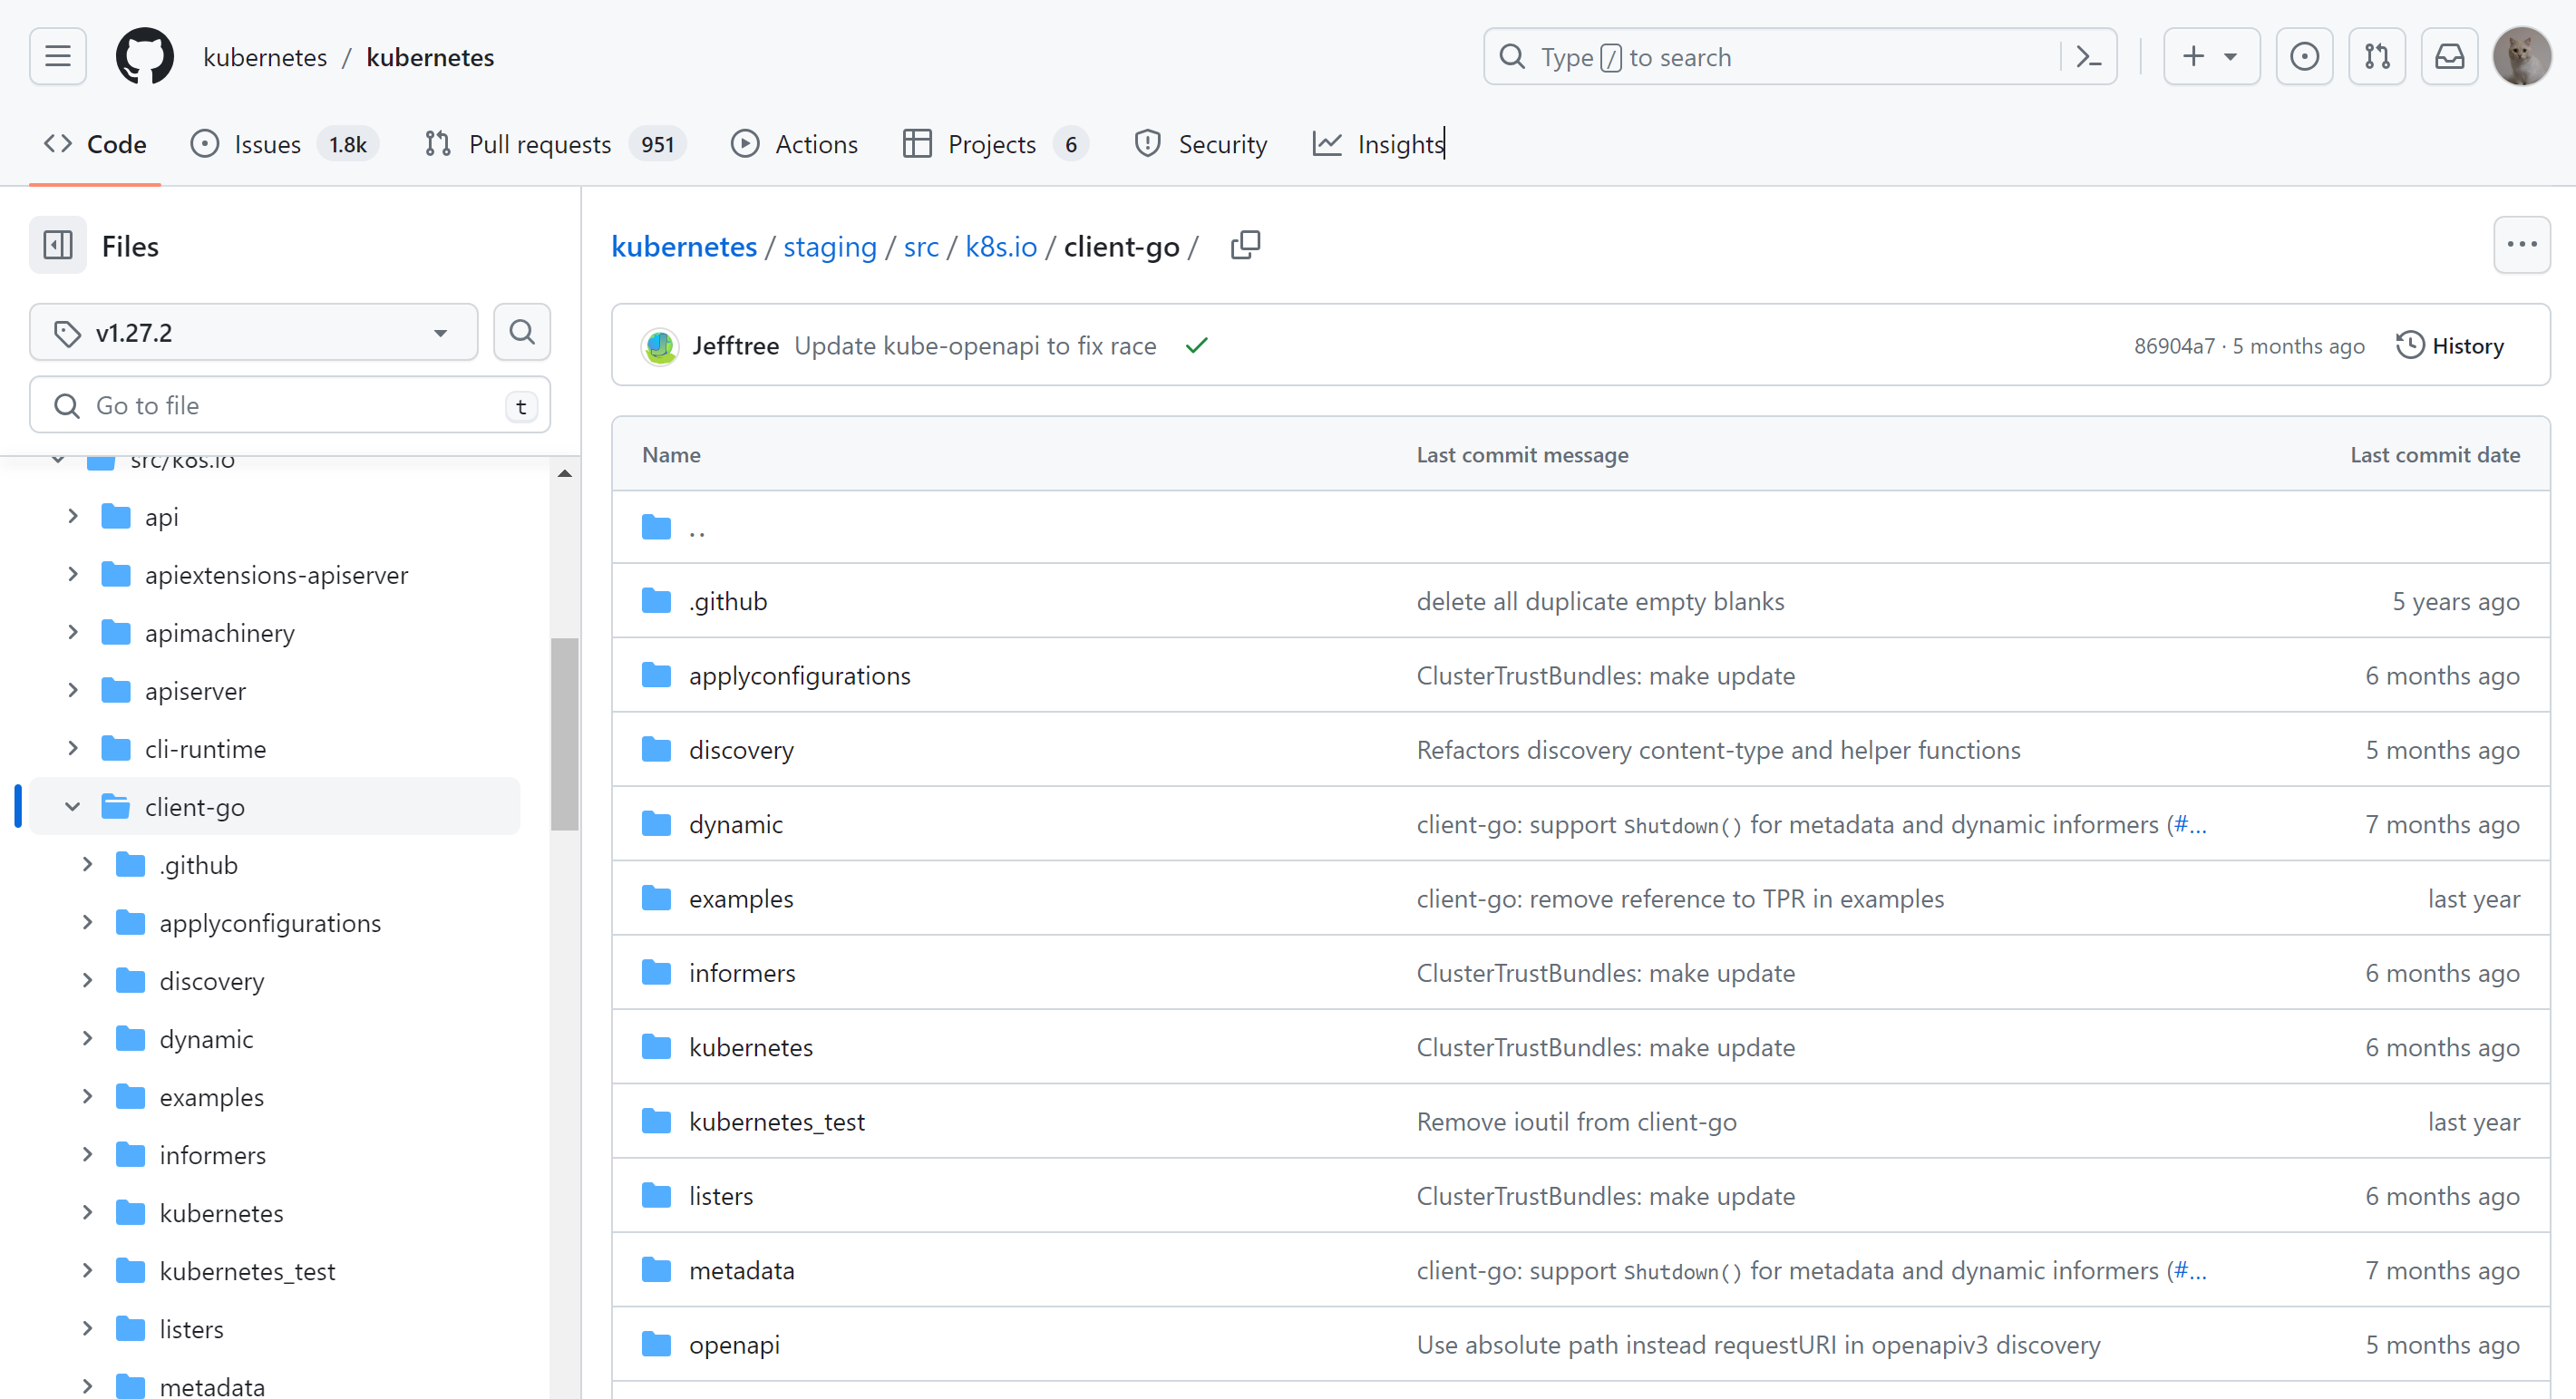
Task: Click the kubernetes breadcrumb link
Action: [x=684, y=246]
